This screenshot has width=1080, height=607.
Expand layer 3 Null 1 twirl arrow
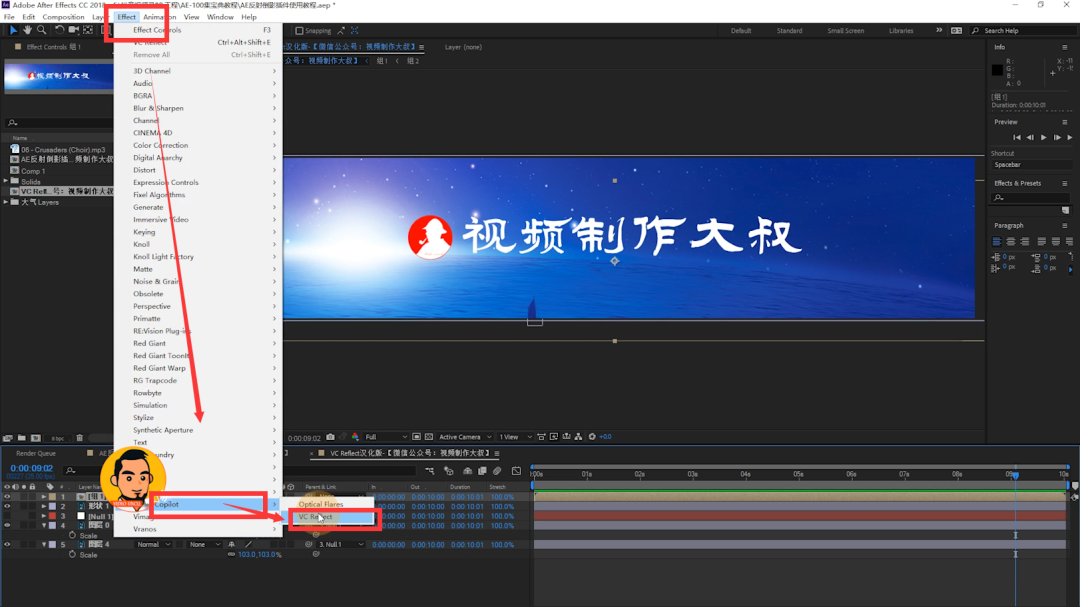click(44, 516)
